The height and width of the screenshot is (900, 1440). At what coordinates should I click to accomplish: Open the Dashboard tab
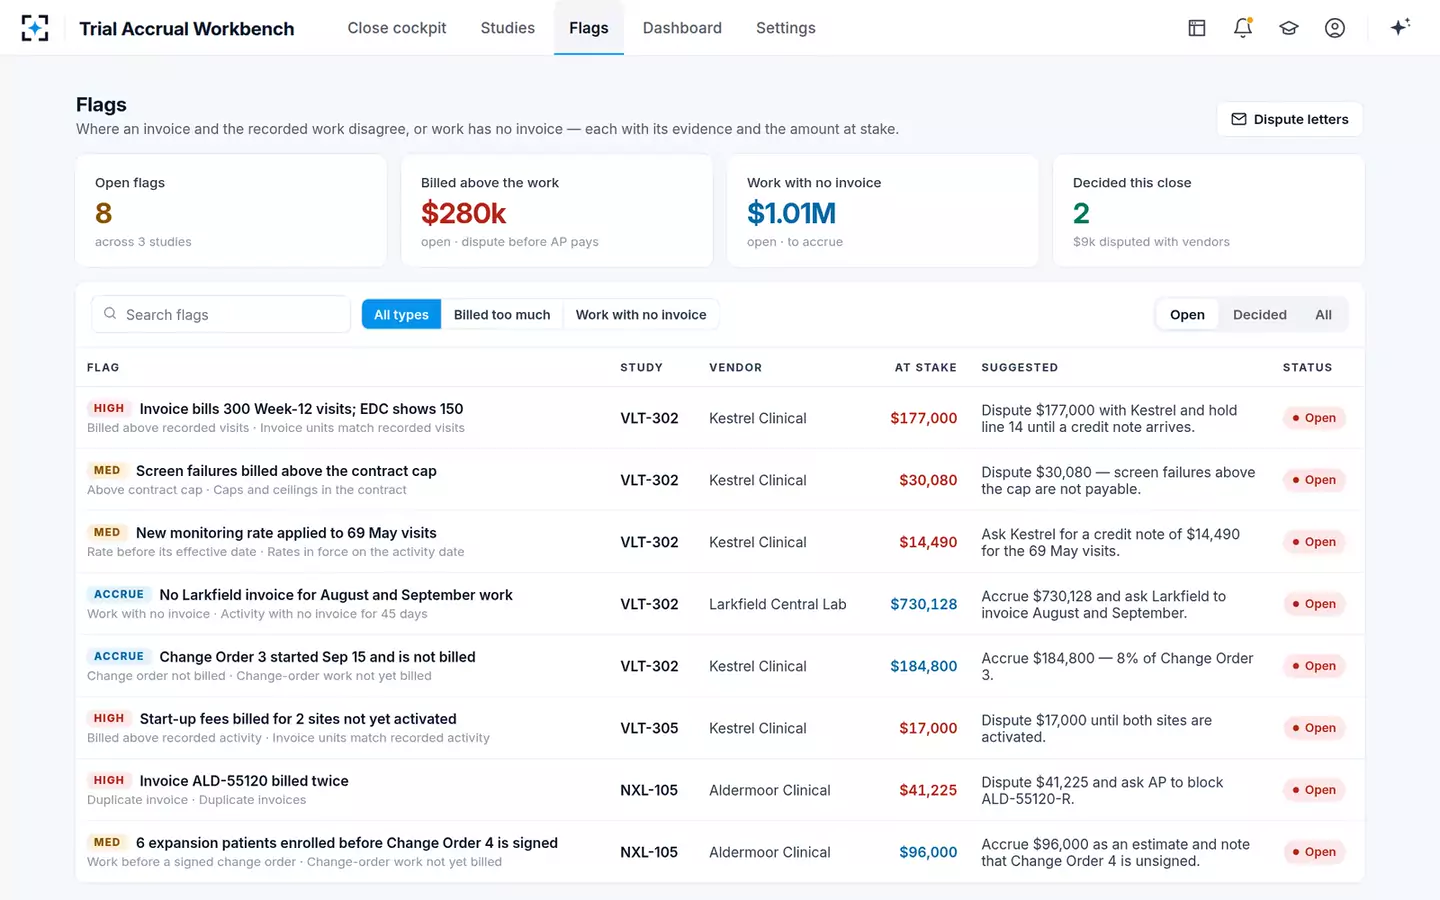coord(682,28)
